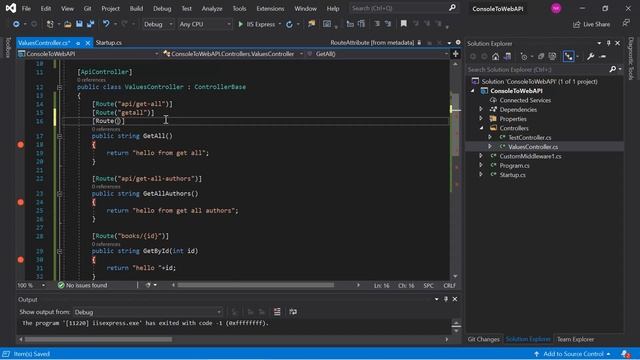640x360 pixels.
Task: Open the Any CPU platform dropdown
Action: click(x=204, y=24)
